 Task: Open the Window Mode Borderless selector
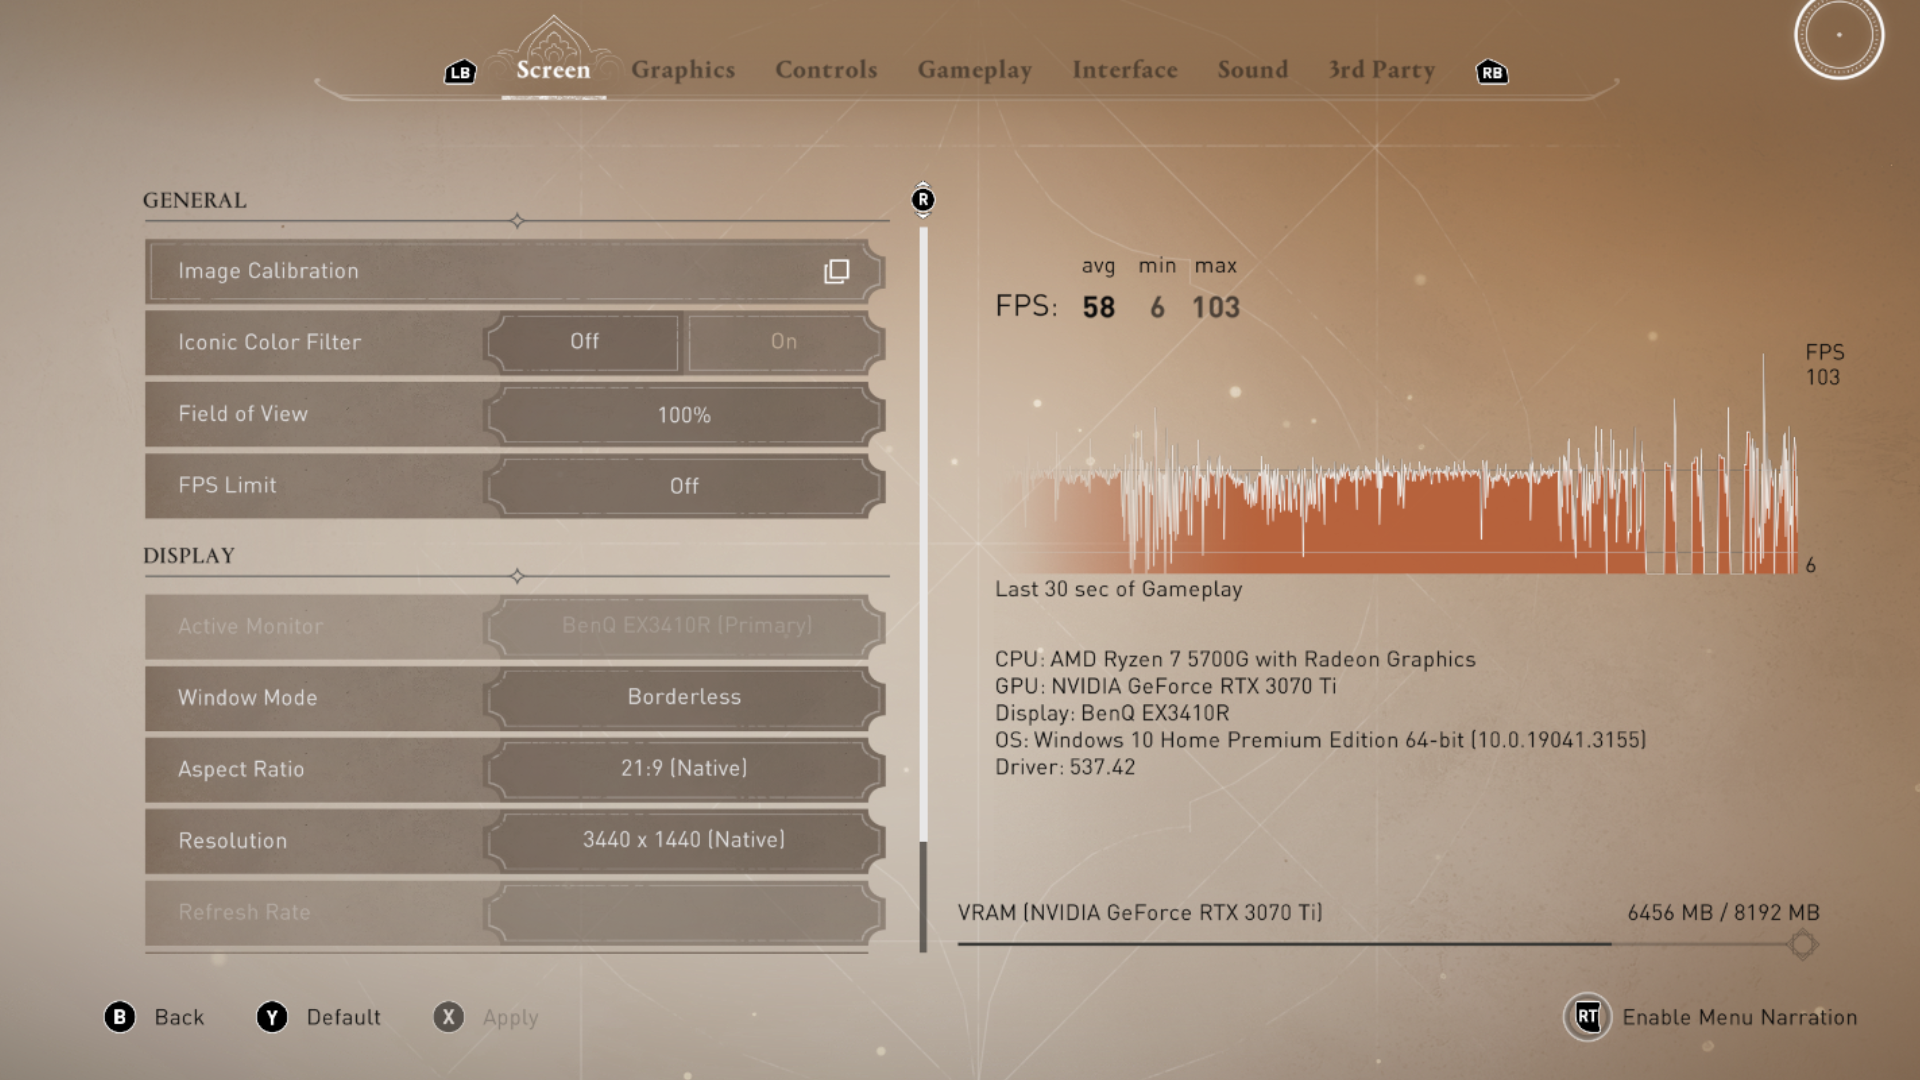coord(683,697)
